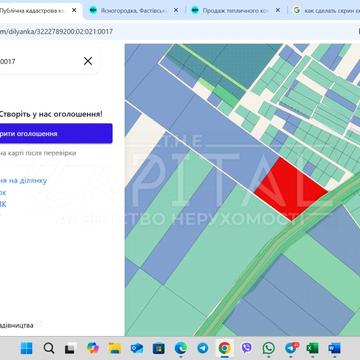Open Task View on the taskbar
Screen dimensions: 360x360
coord(70,348)
